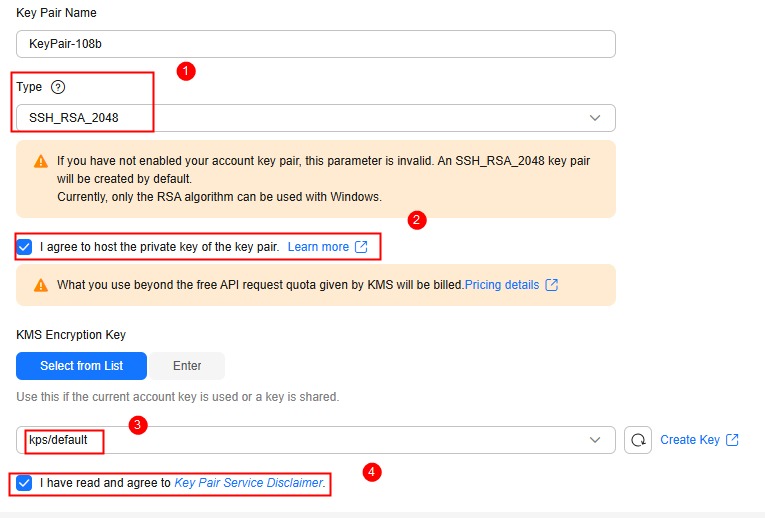Expand the Type dropdown arrow

[595, 118]
